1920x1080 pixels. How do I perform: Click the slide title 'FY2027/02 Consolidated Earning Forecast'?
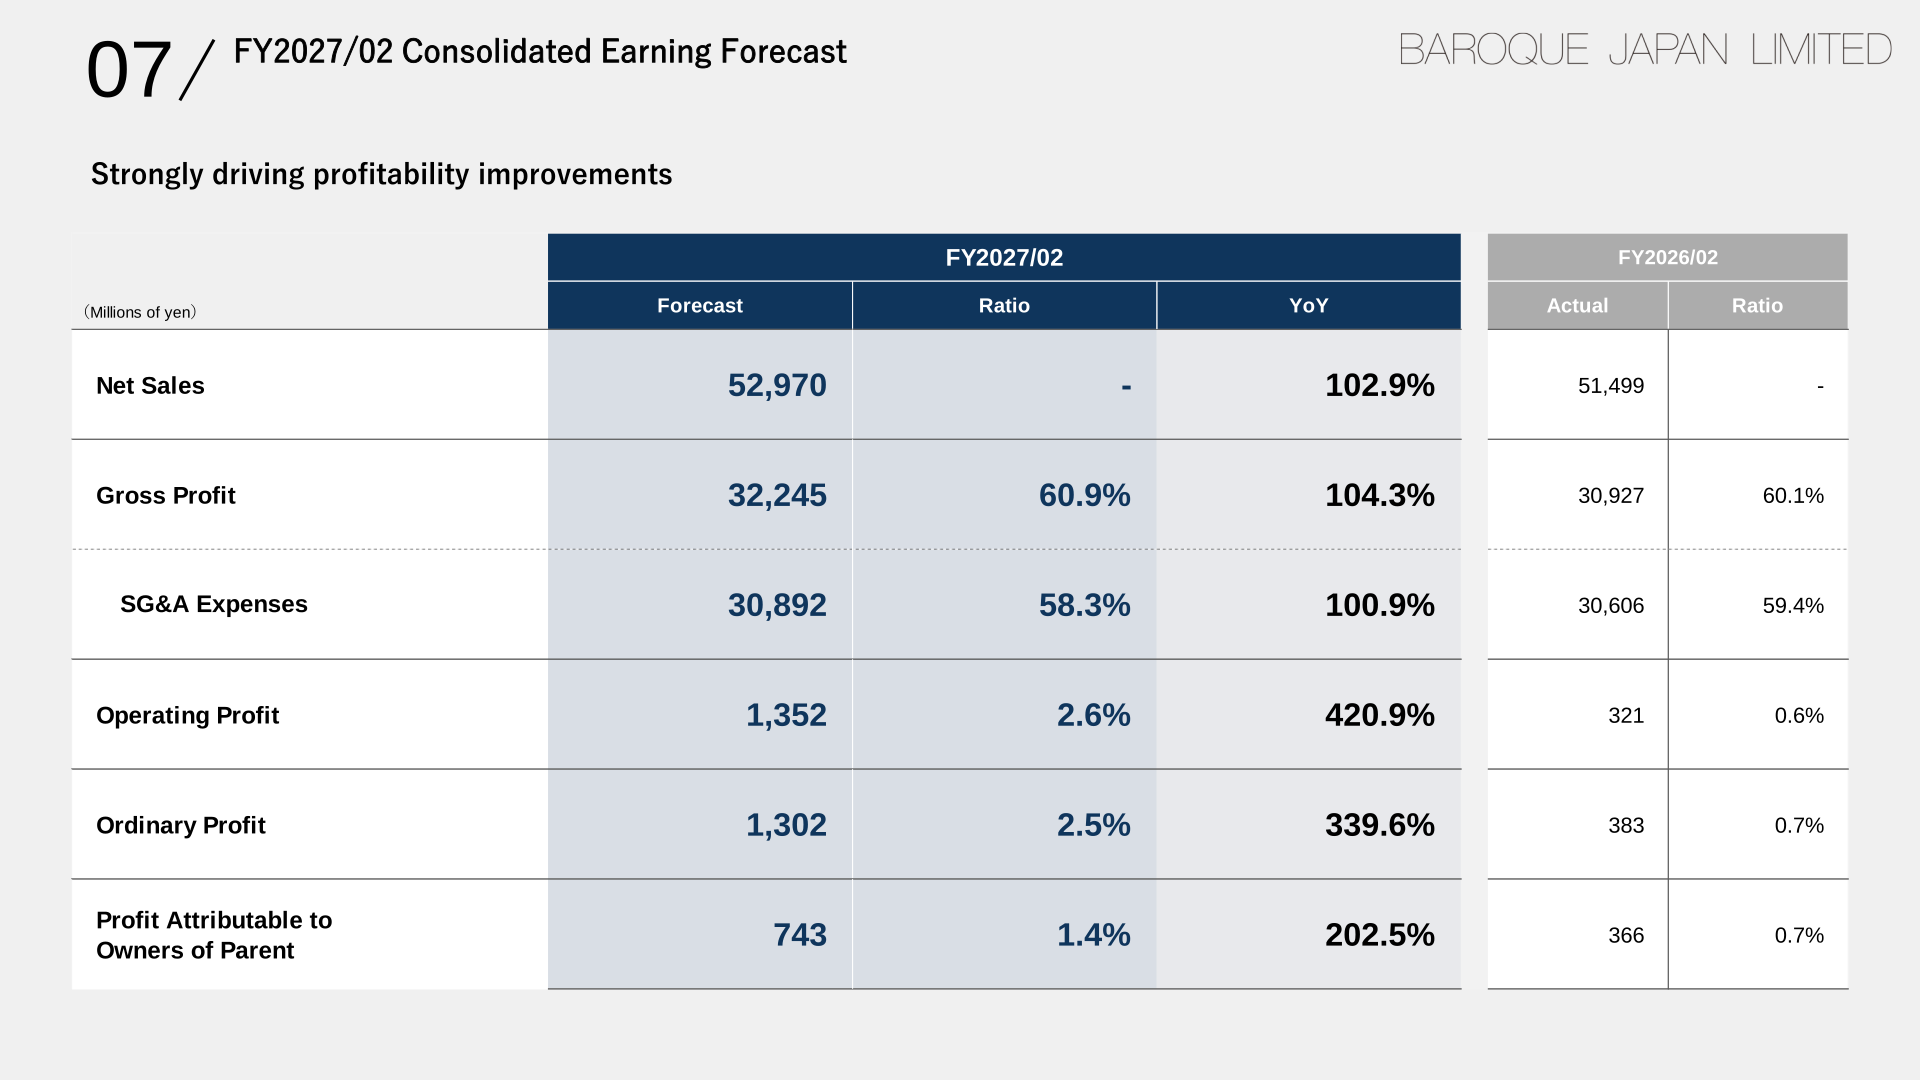coord(540,52)
